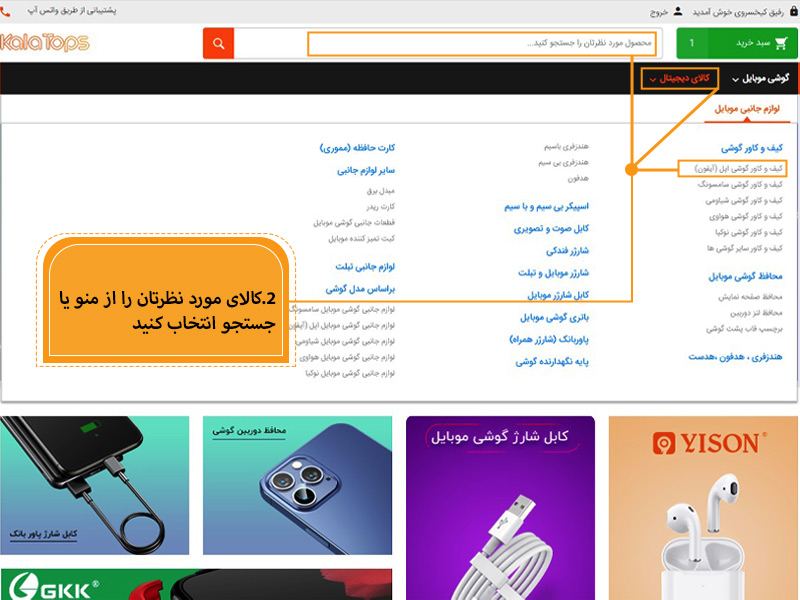The height and width of the screenshot is (600, 800).
Task: Click the product search input field
Action: click(481, 44)
